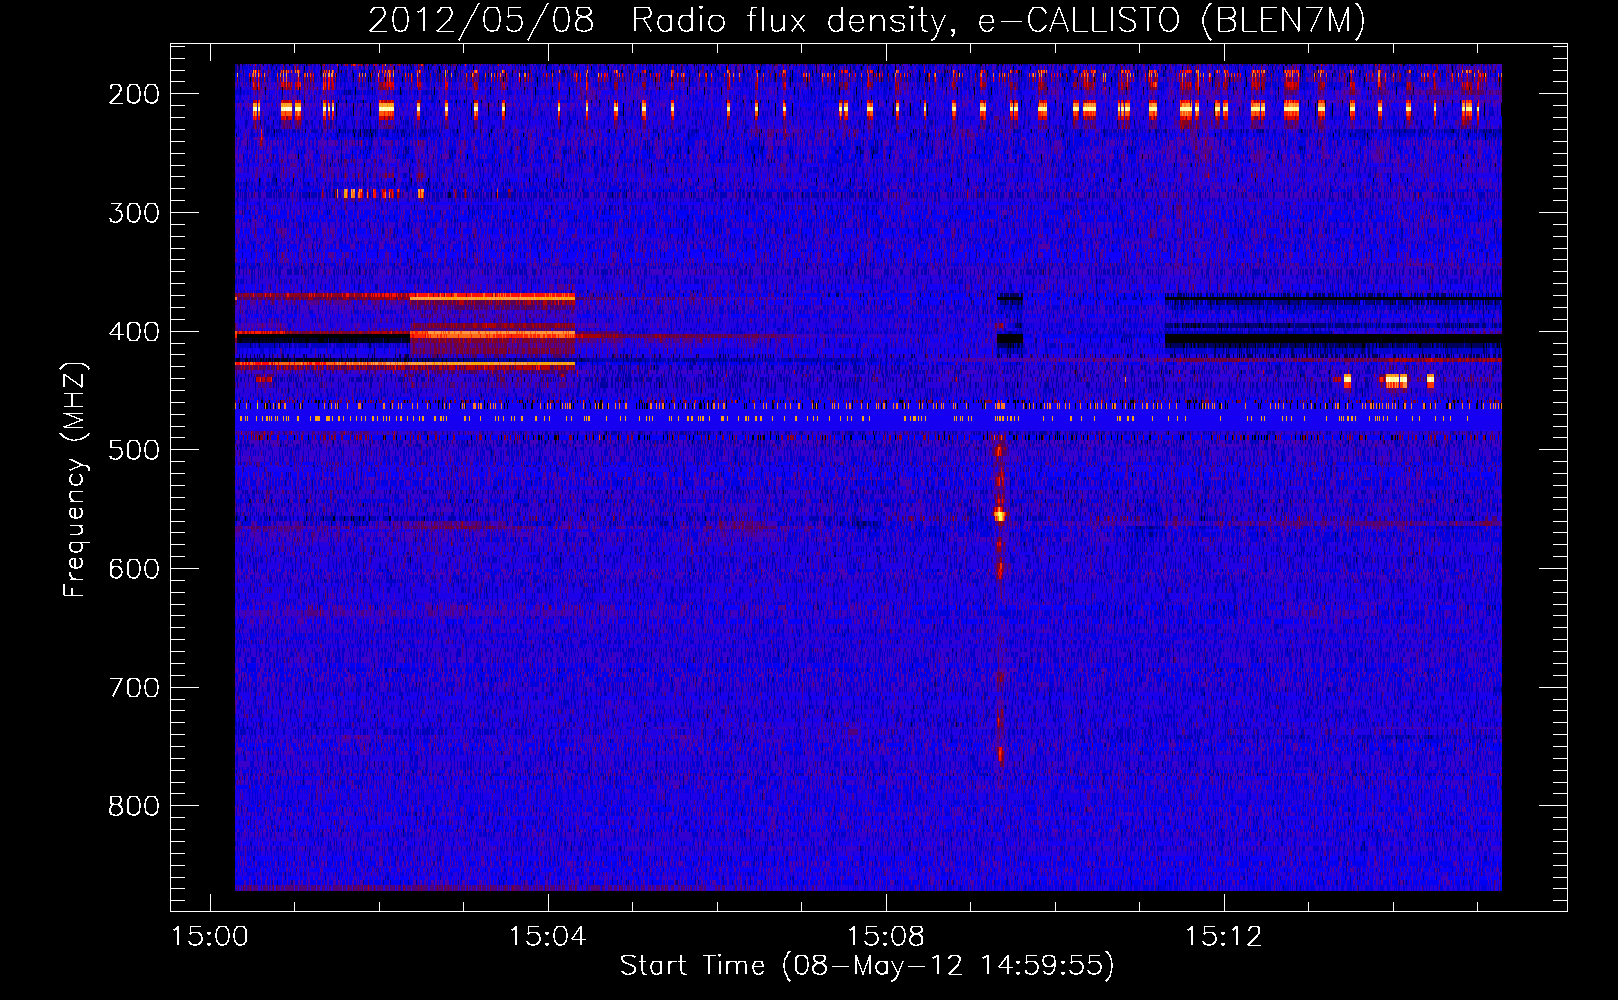Select the frequency tick label '500'
The height and width of the screenshot is (1000, 1618).
[x=133, y=450]
